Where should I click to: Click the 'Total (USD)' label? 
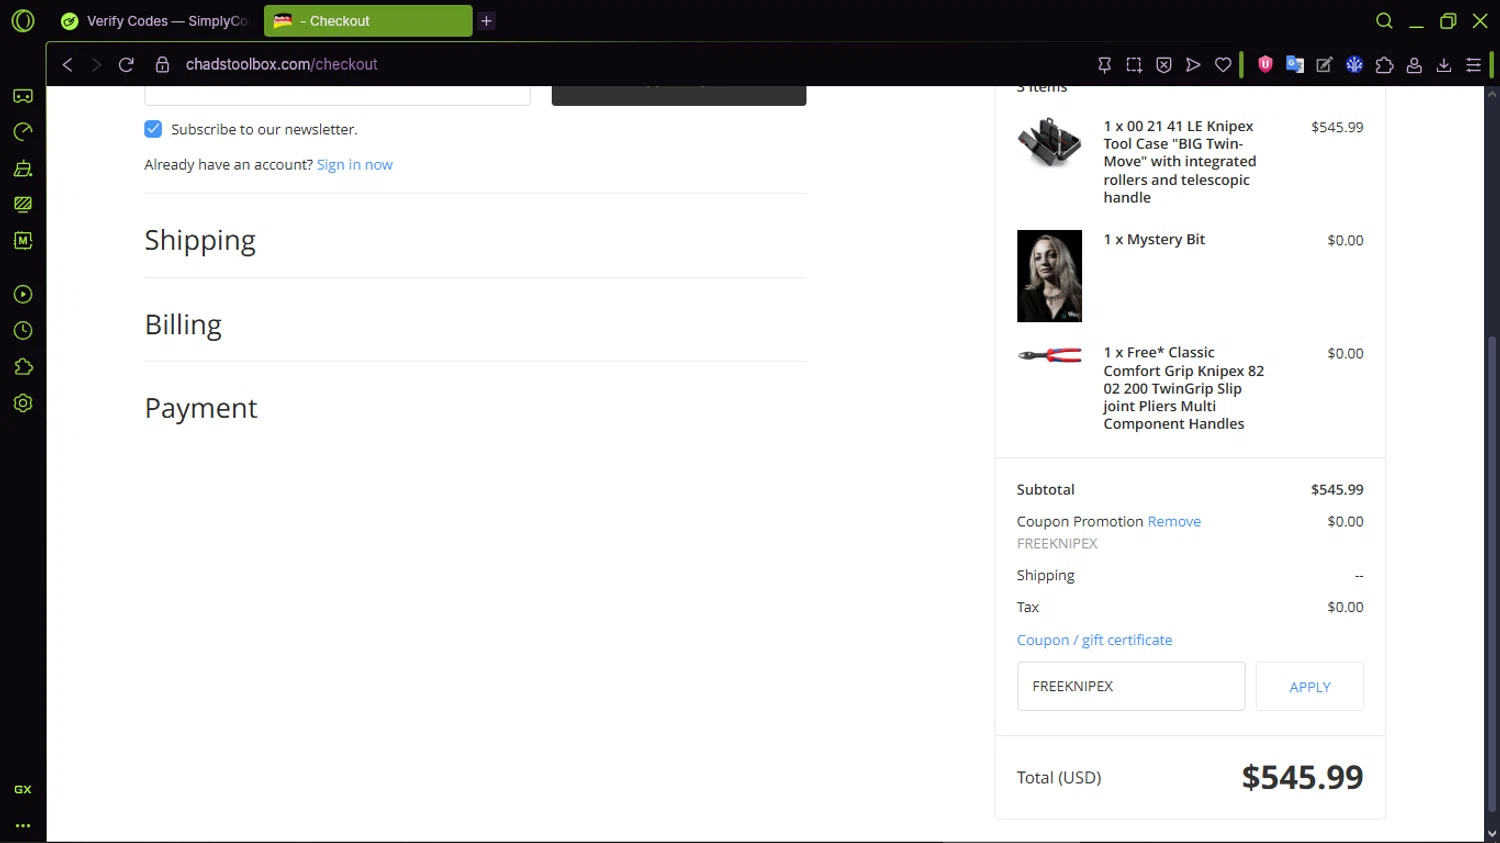click(x=1059, y=778)
